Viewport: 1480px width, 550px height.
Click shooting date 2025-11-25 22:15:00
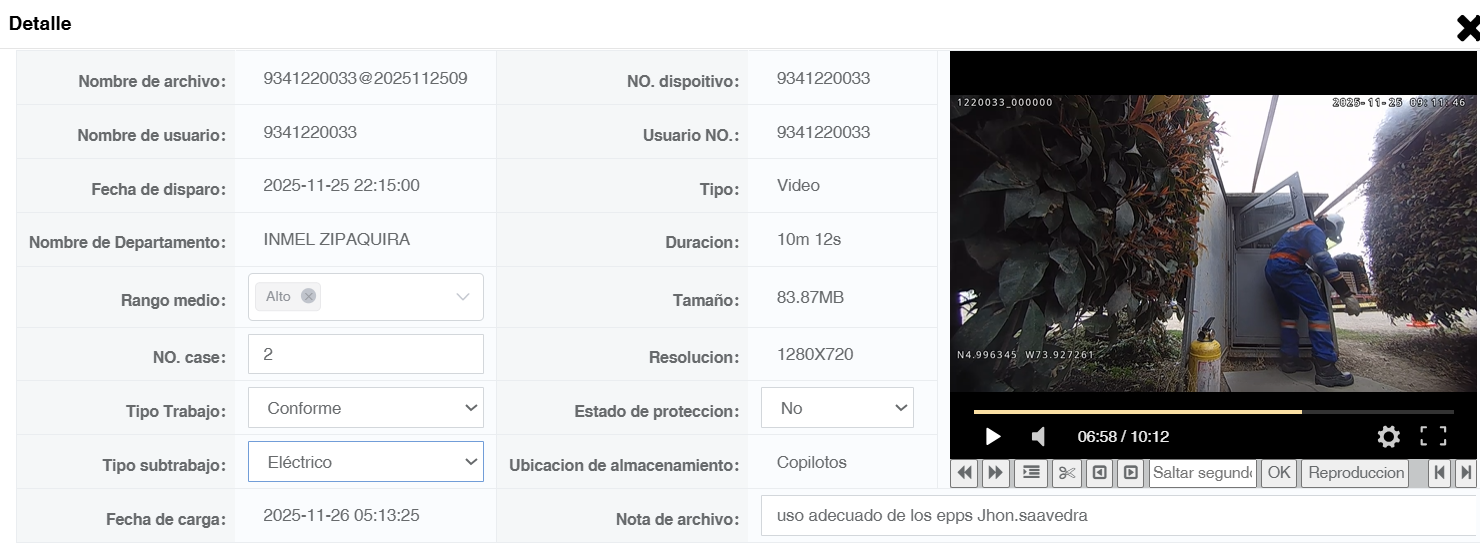pos(341,185)
